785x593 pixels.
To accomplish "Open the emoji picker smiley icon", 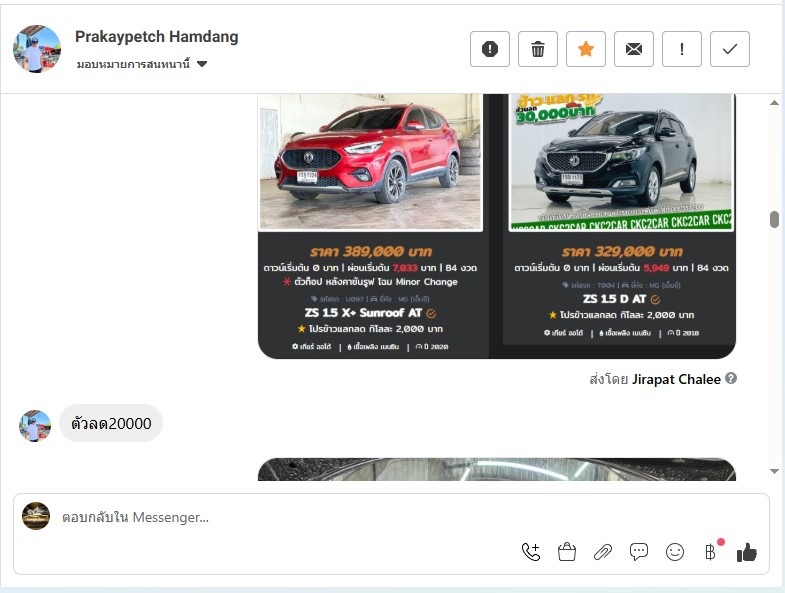I will coord(675,552).
